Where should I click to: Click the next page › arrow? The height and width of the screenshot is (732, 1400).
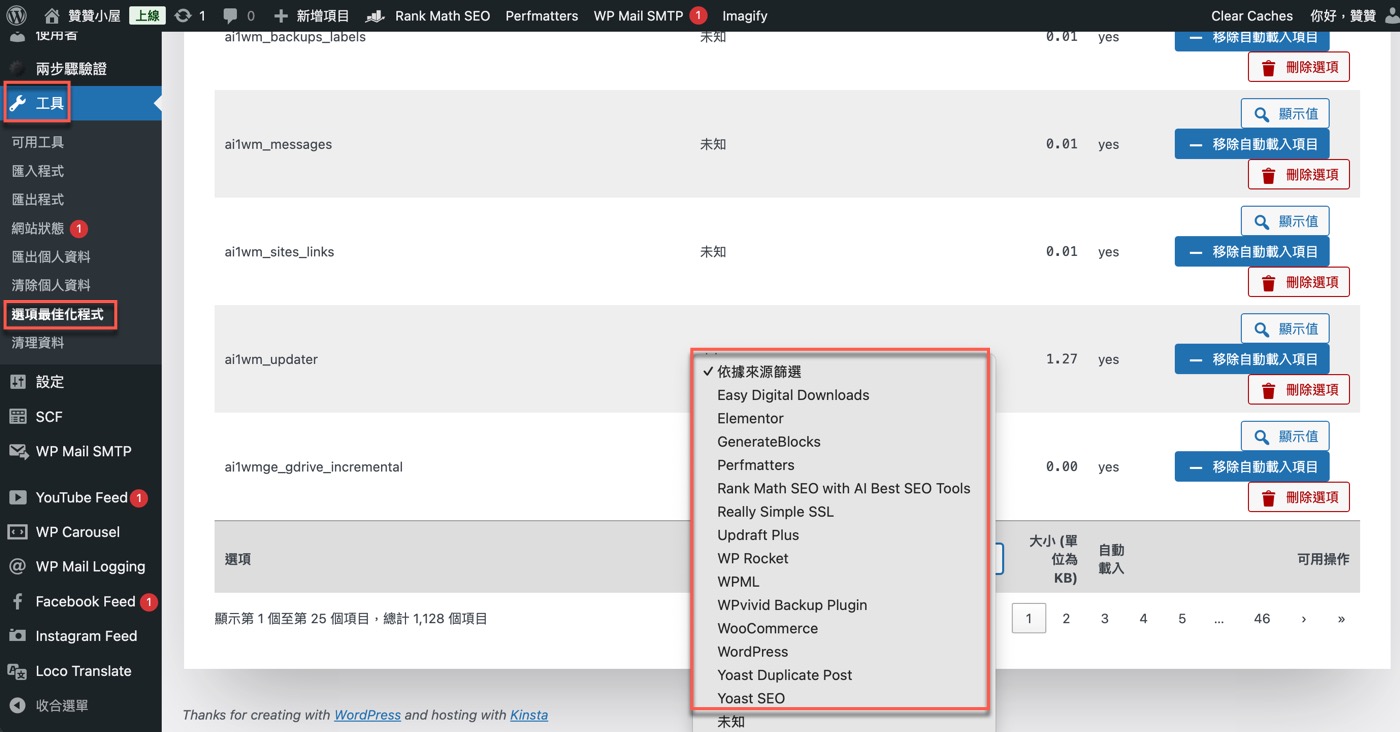pyautogui.click(x=1303, y=619)
